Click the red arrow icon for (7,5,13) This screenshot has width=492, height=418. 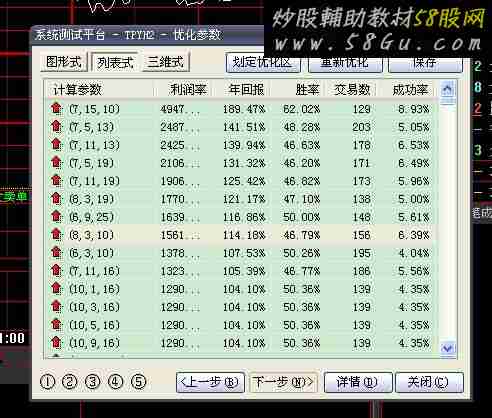[56, 127]
